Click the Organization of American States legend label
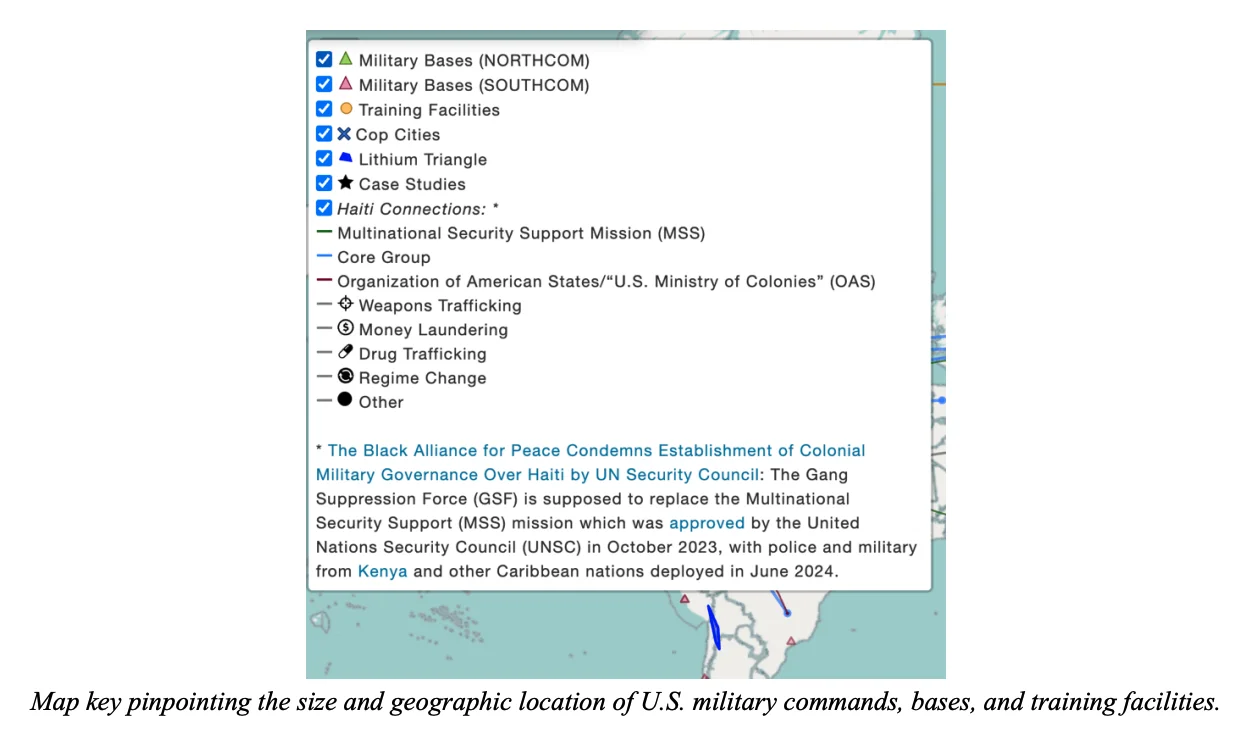This screenshot has width=1238, height=736. tap(606, 282)
